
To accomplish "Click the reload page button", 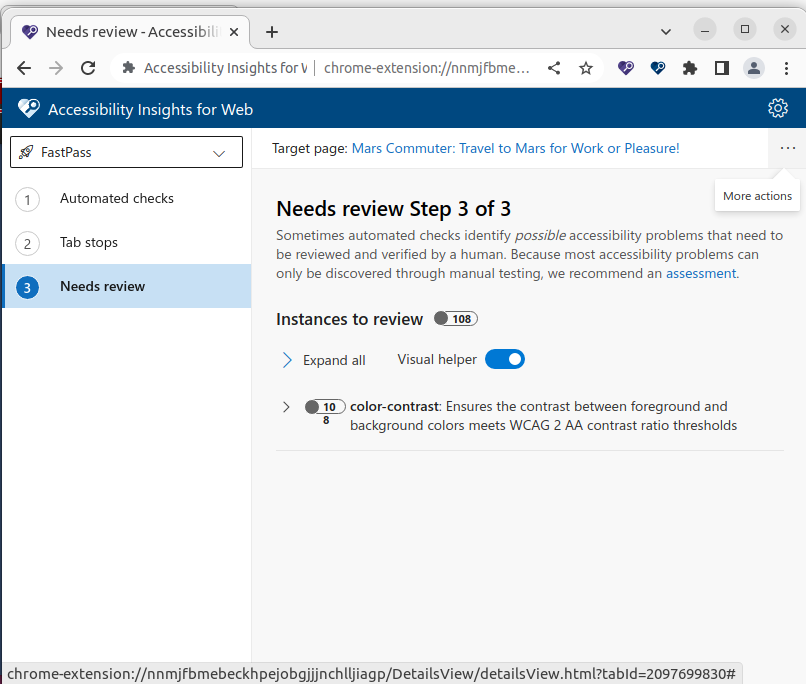I will coord(88,67).
